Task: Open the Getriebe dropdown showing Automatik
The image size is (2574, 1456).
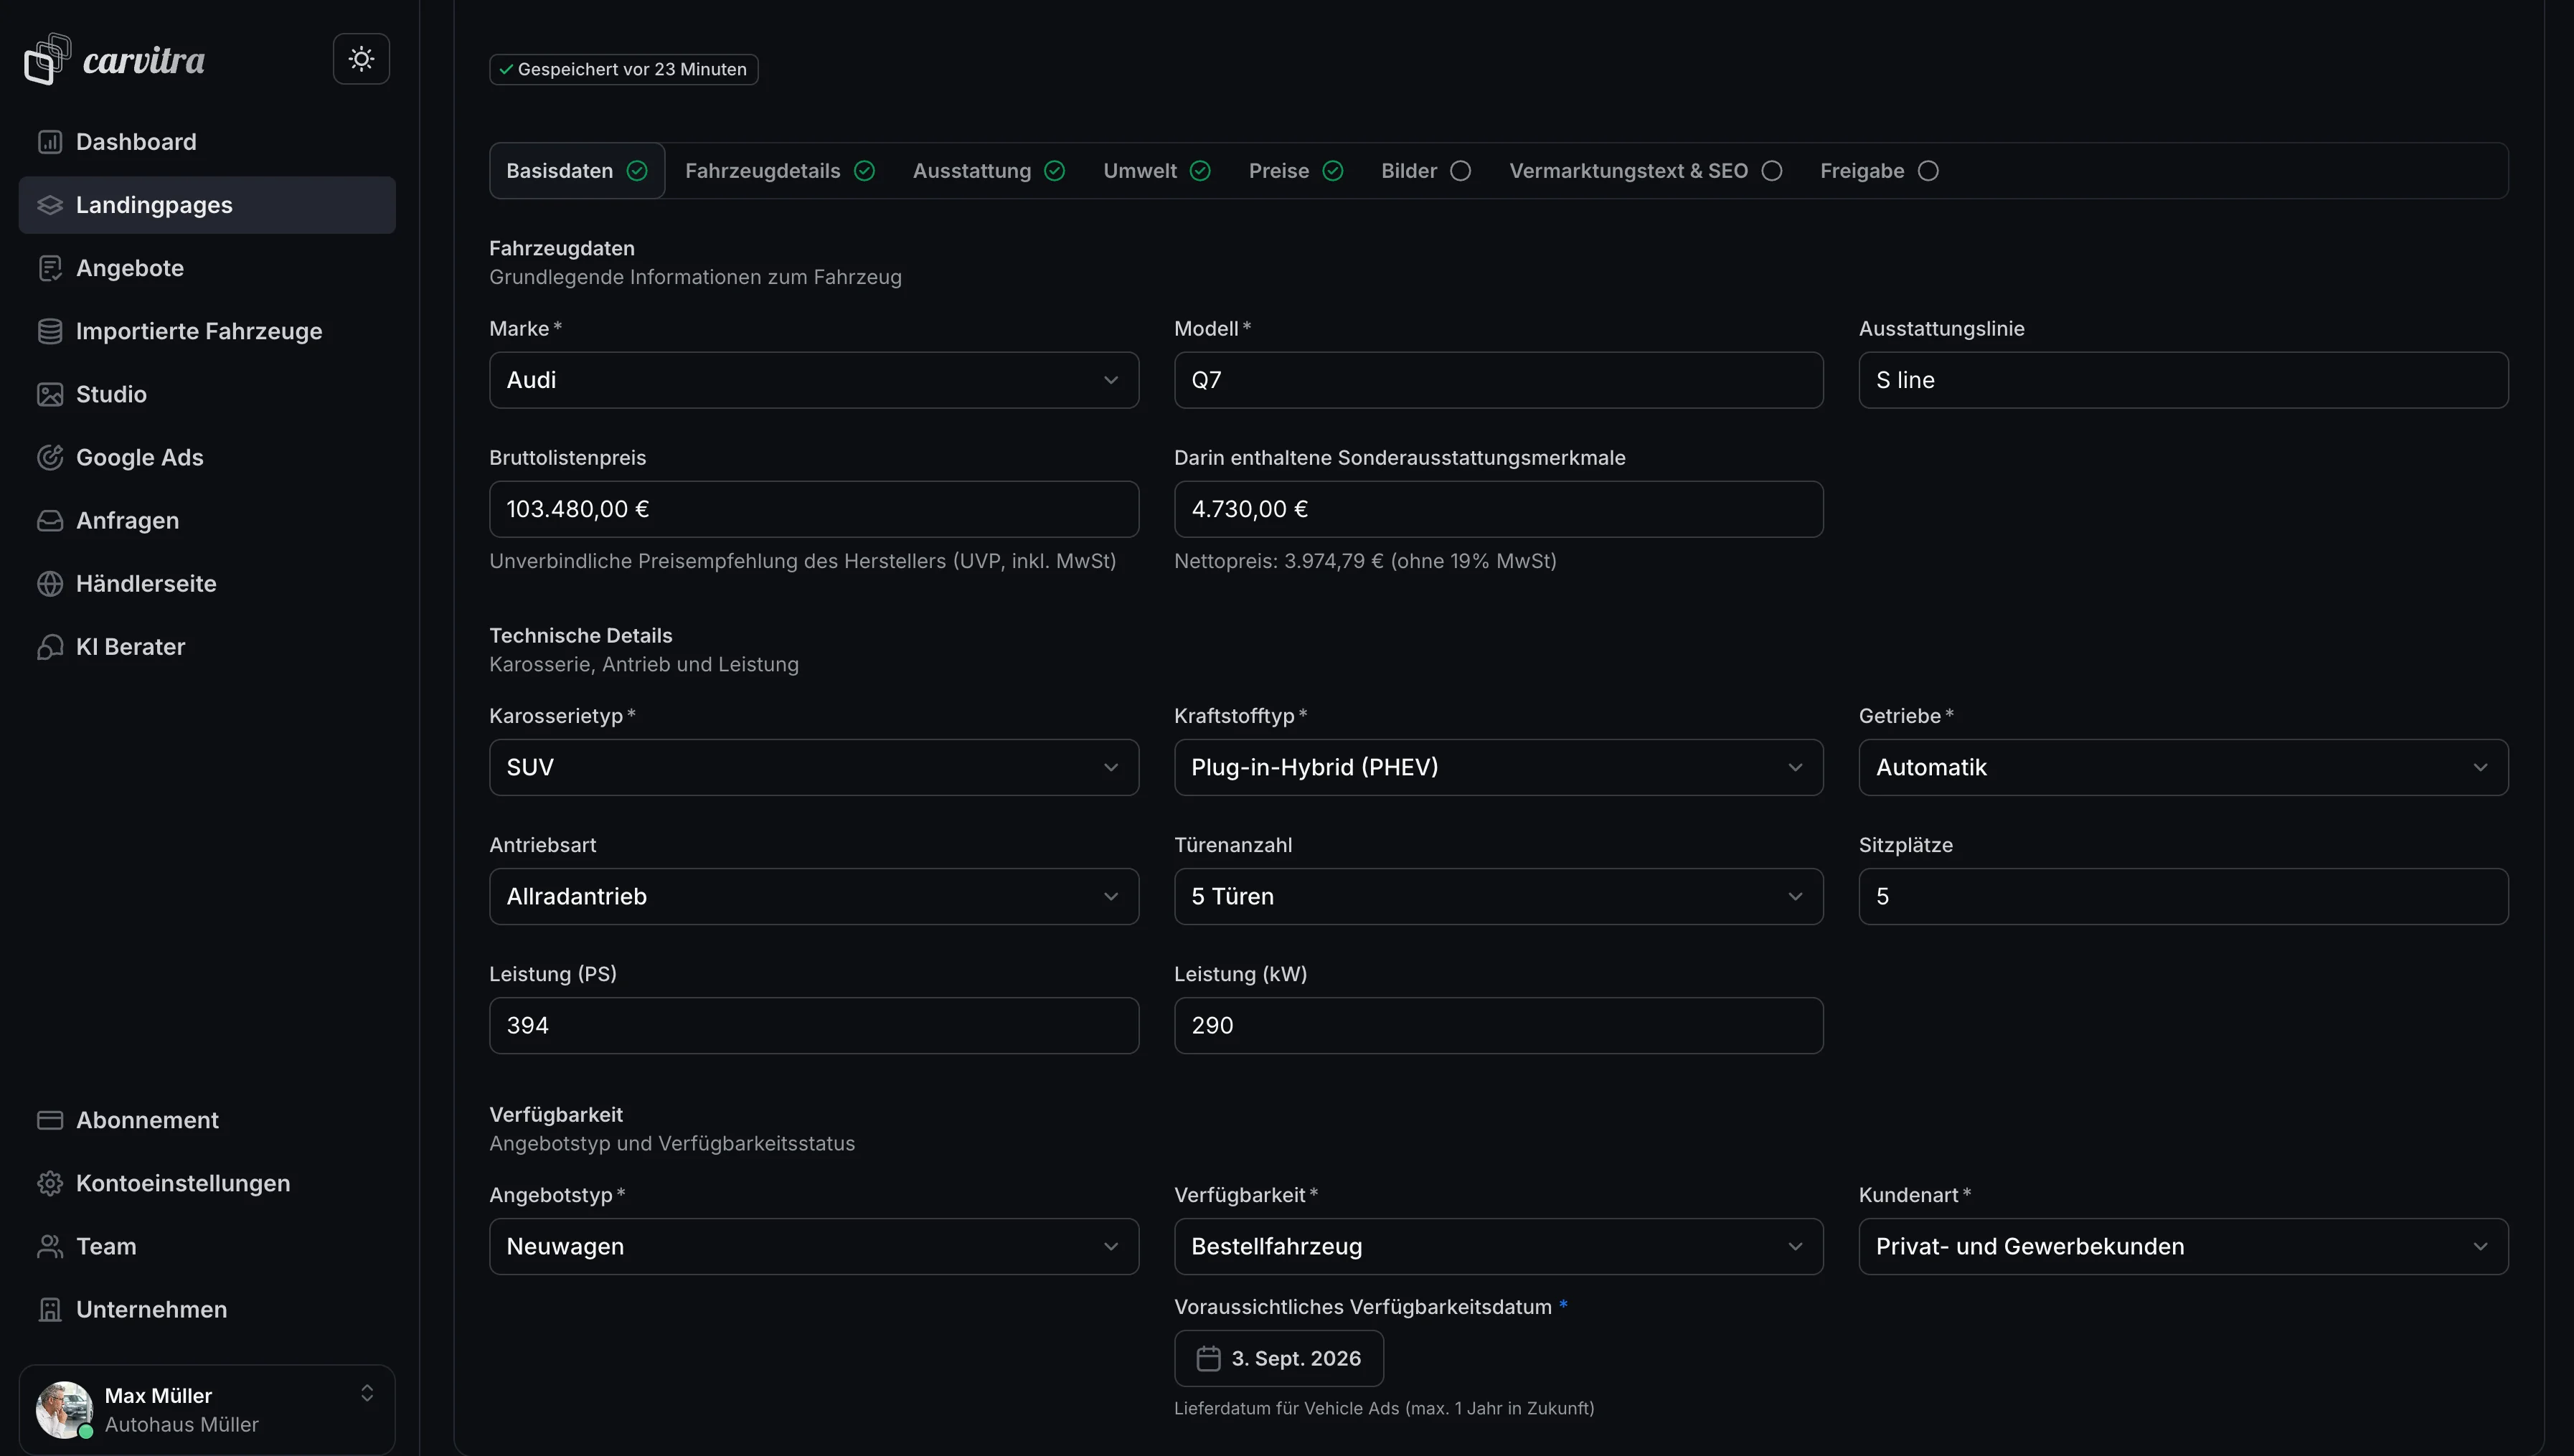Action: (2183, 767)
